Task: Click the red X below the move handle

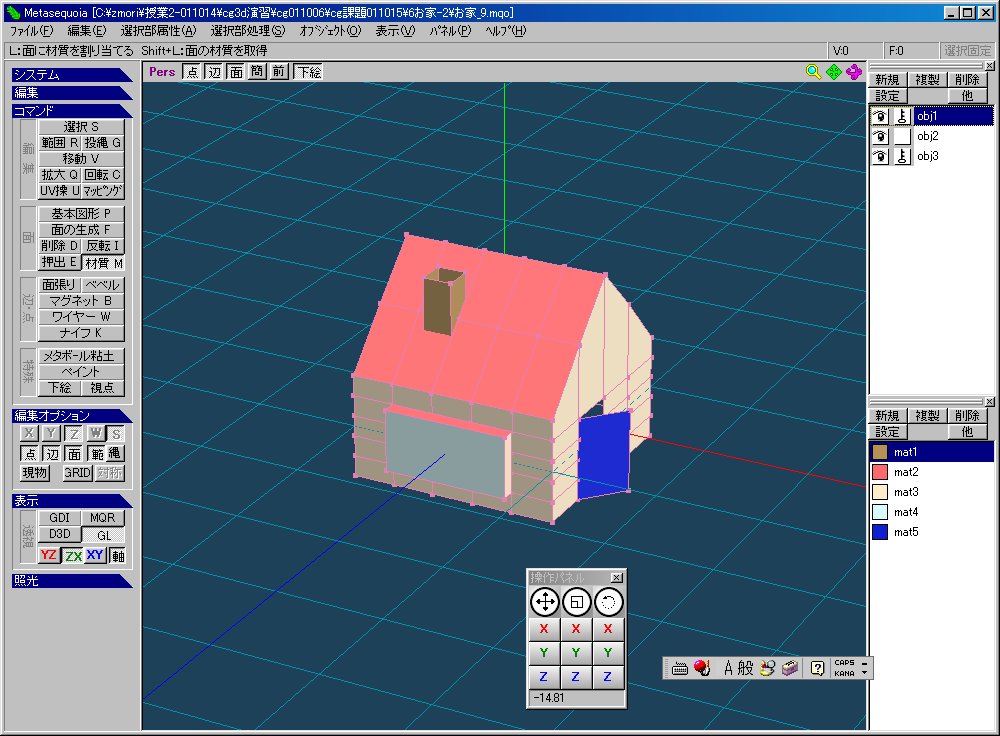Action: tap(544, 629)
